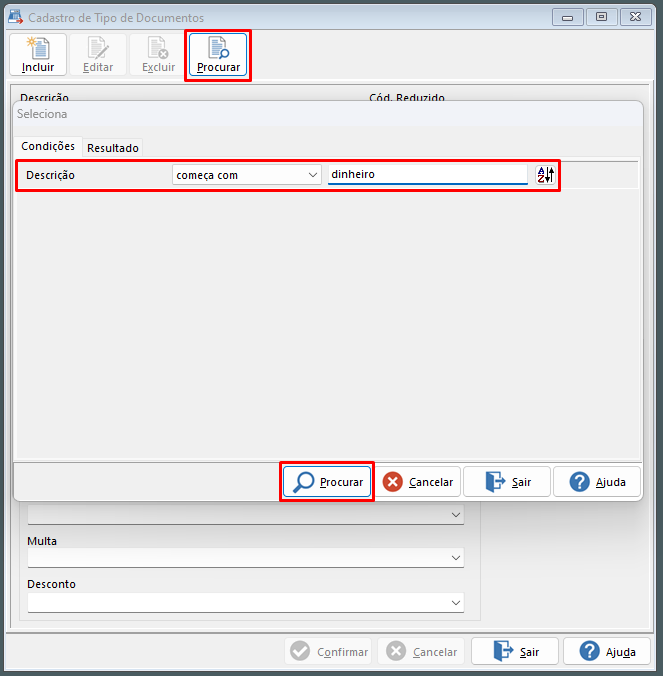663x676 pixels.
Task: Click Sair in the Seleciona dialog
Action: tap(507, 482)
